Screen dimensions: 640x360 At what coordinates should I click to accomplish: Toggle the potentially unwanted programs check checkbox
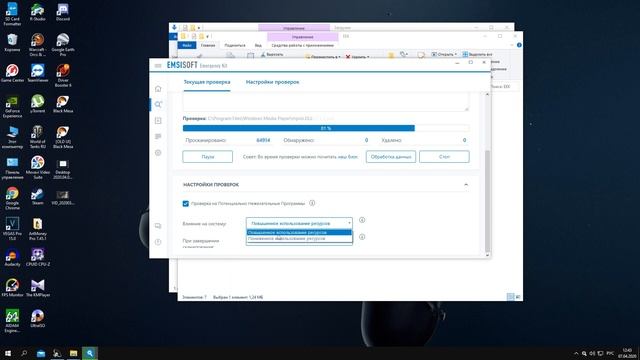(186, 203)
